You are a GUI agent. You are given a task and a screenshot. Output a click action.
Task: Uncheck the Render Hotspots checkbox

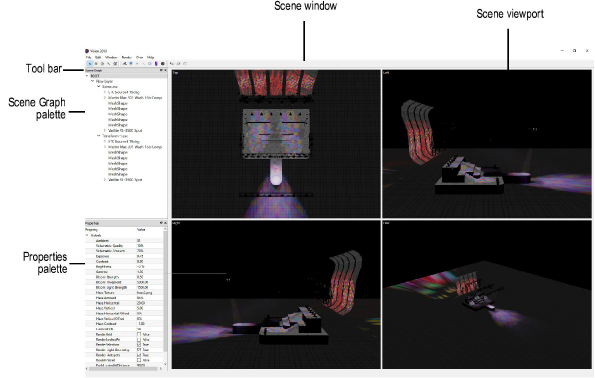coord(139,355)
